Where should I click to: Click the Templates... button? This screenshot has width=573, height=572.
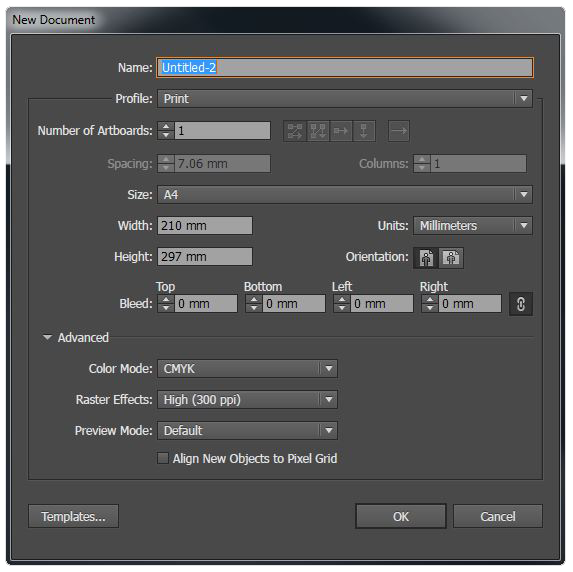tap(73, 516)
